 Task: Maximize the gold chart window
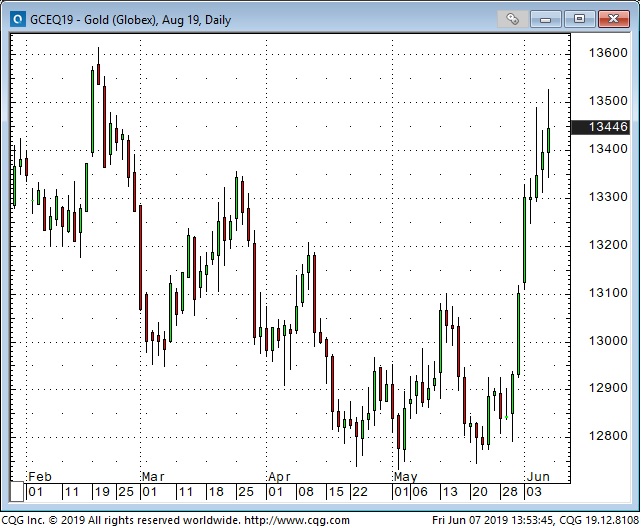pyautogui.click(x=579, y=19)
